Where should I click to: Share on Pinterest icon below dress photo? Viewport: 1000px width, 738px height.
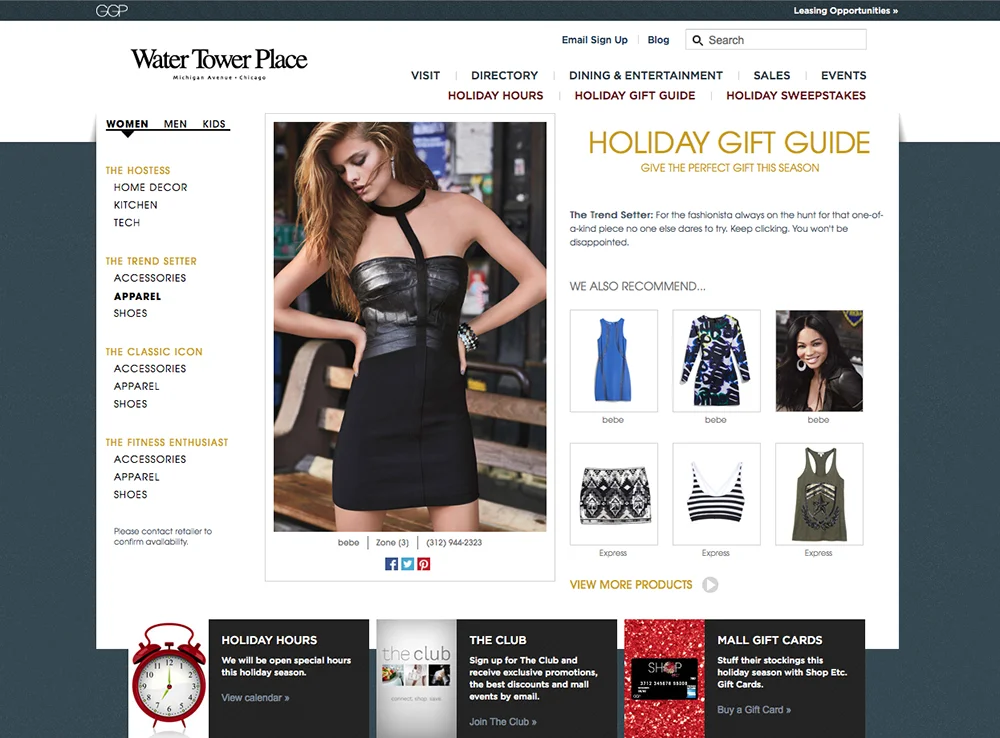(x=423, y=564)
